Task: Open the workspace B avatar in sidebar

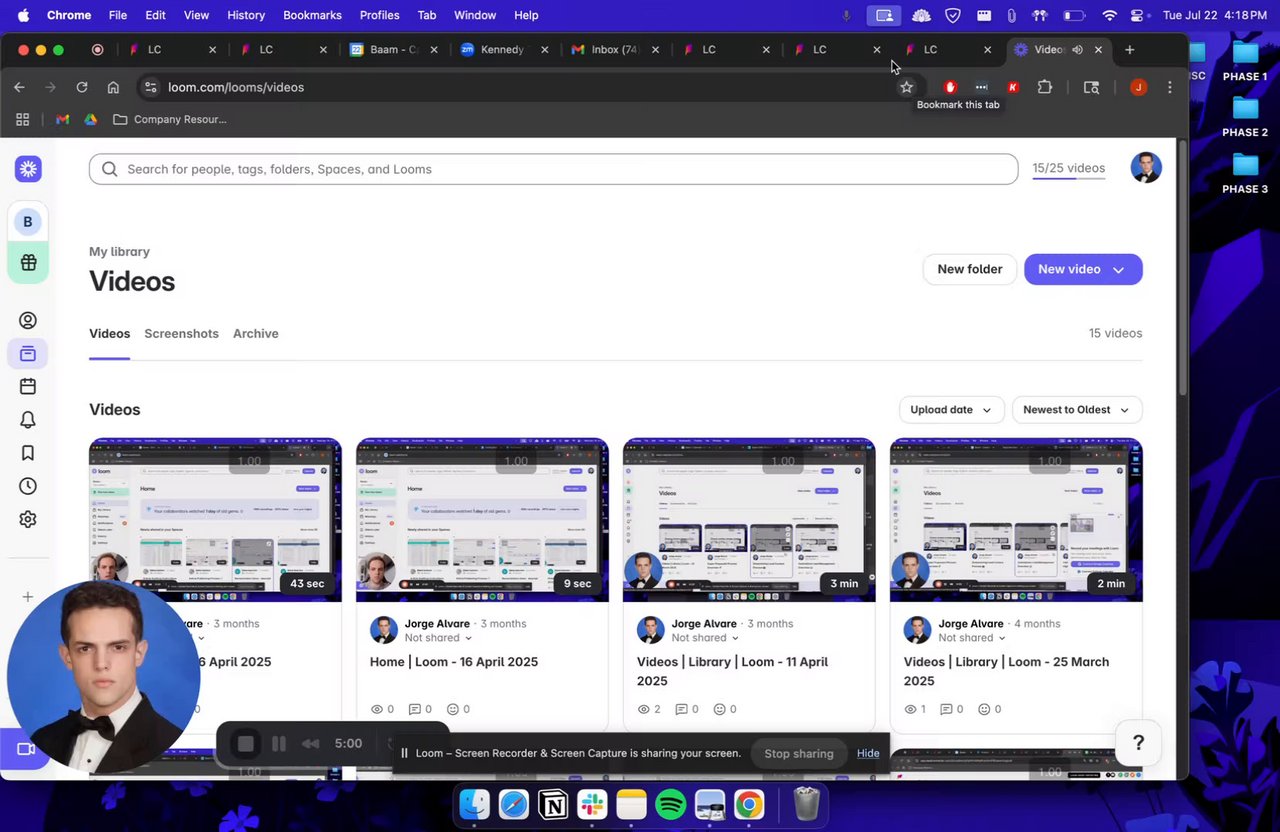Action: tap(28, 222)
